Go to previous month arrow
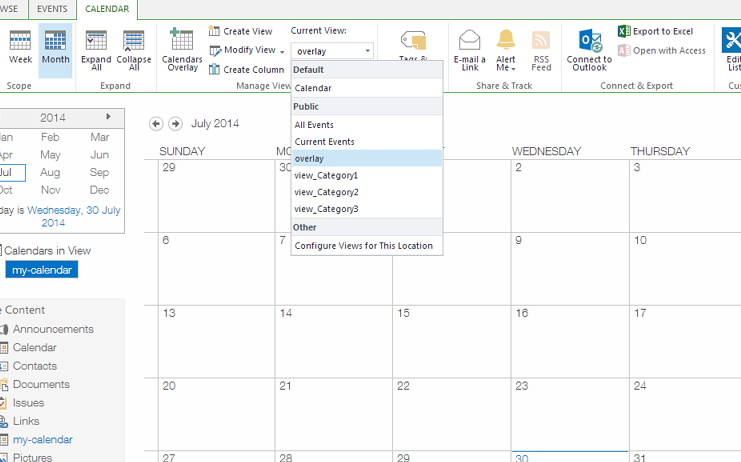The image size is (741, 462). [156, 124]
